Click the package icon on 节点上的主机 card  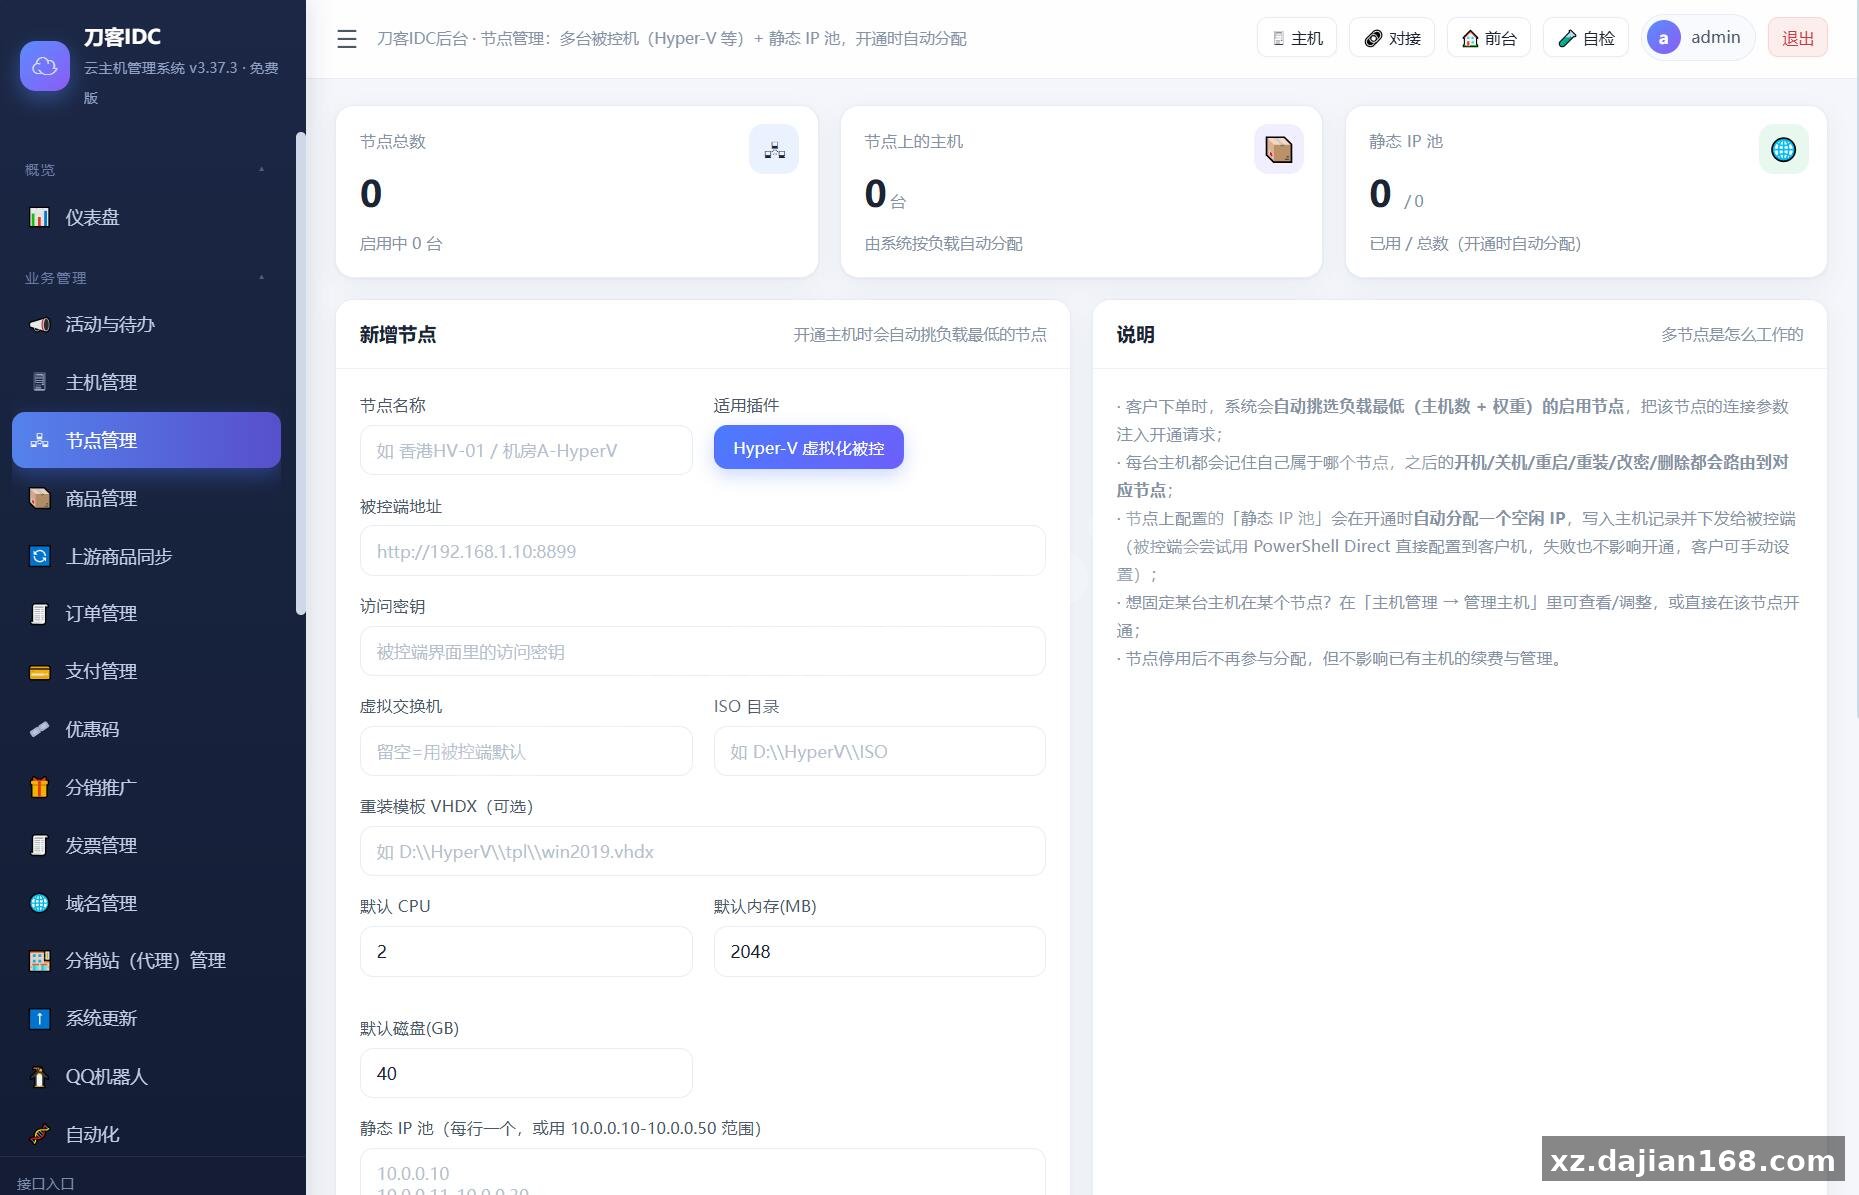[x=1279, y=149]
